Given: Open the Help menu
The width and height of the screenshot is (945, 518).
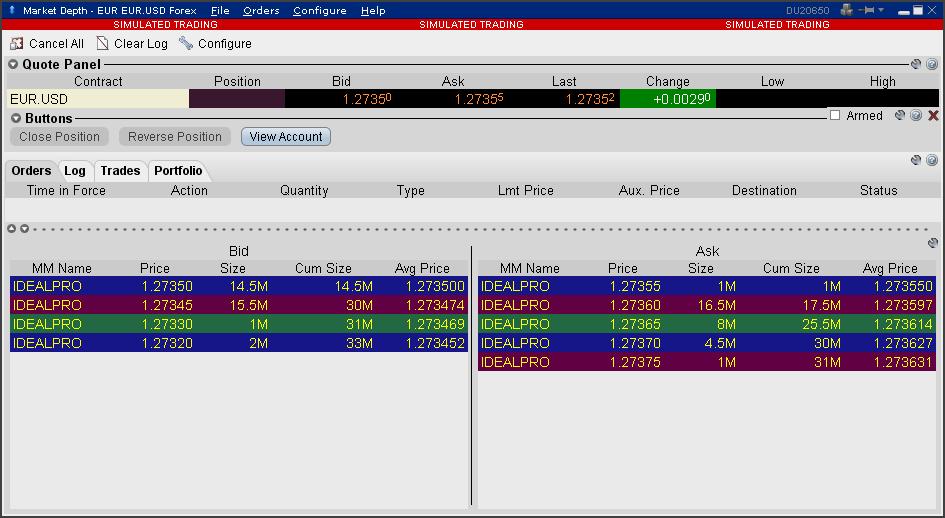Looking at the screenshot, I should (x=373, y=11).
